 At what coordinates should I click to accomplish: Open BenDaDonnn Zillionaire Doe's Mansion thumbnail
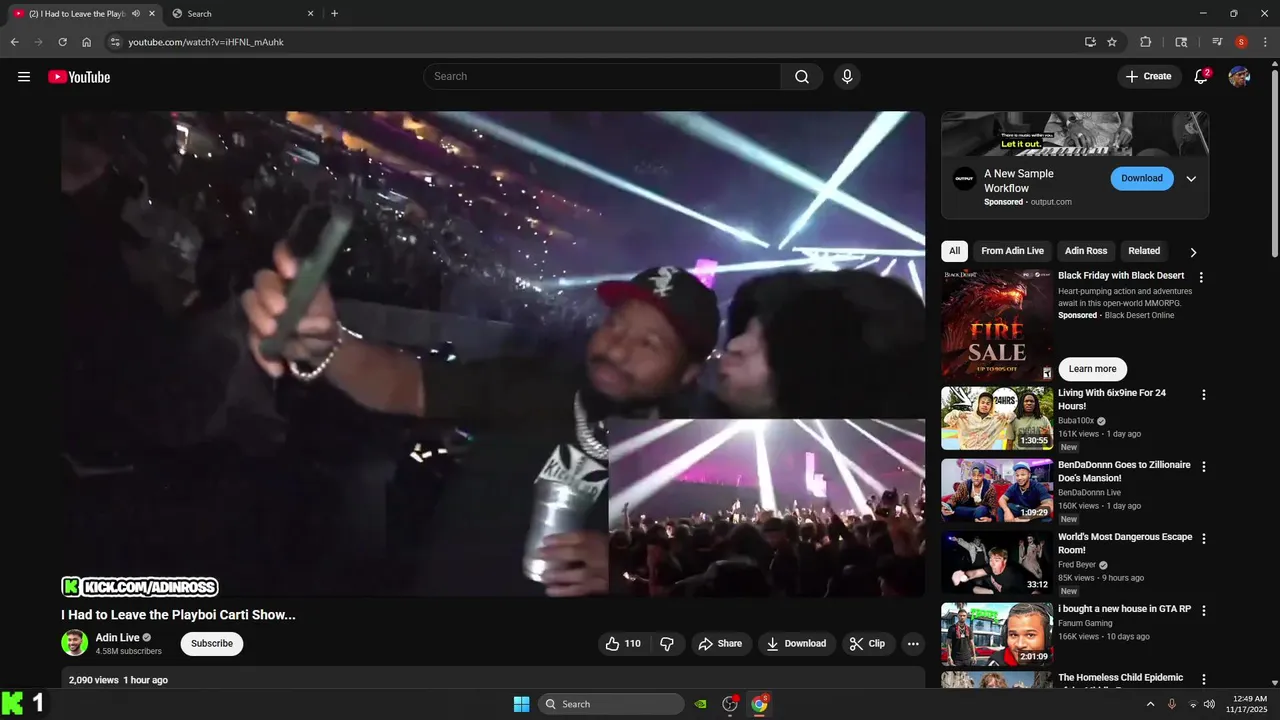tap(997, 490)
